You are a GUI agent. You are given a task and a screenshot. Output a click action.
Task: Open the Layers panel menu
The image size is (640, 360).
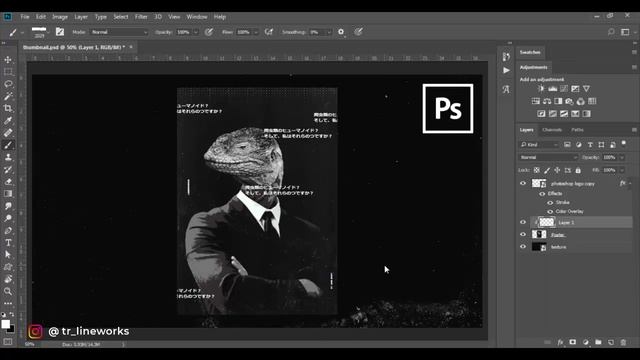tap(634, 130)
